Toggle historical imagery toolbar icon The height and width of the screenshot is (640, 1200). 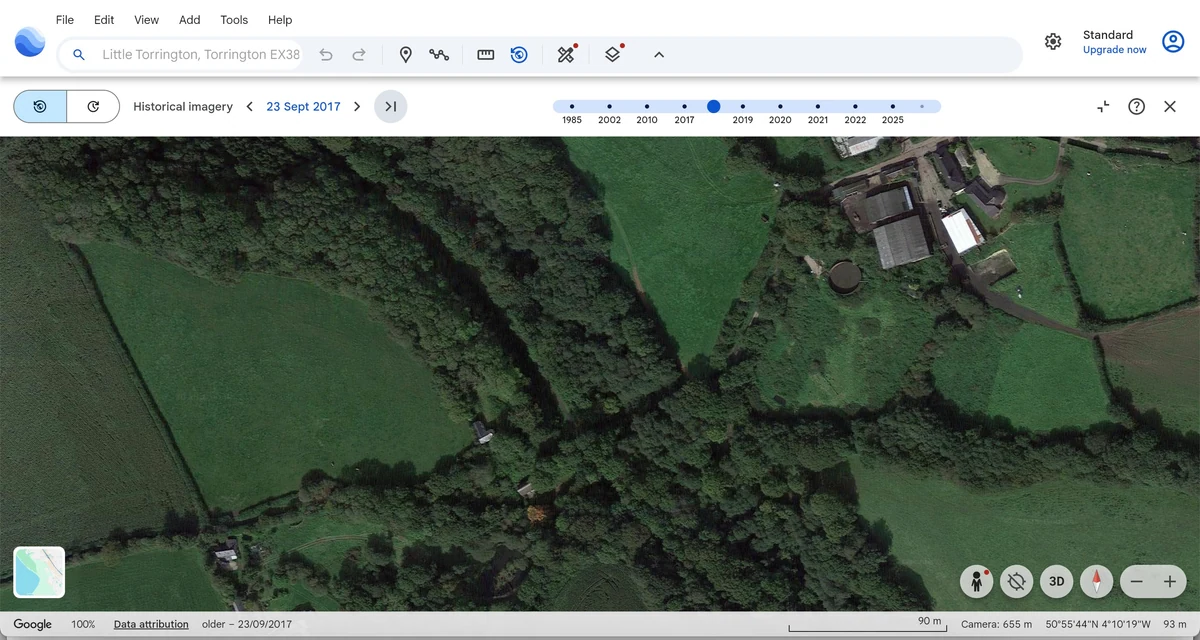(519, 55)
